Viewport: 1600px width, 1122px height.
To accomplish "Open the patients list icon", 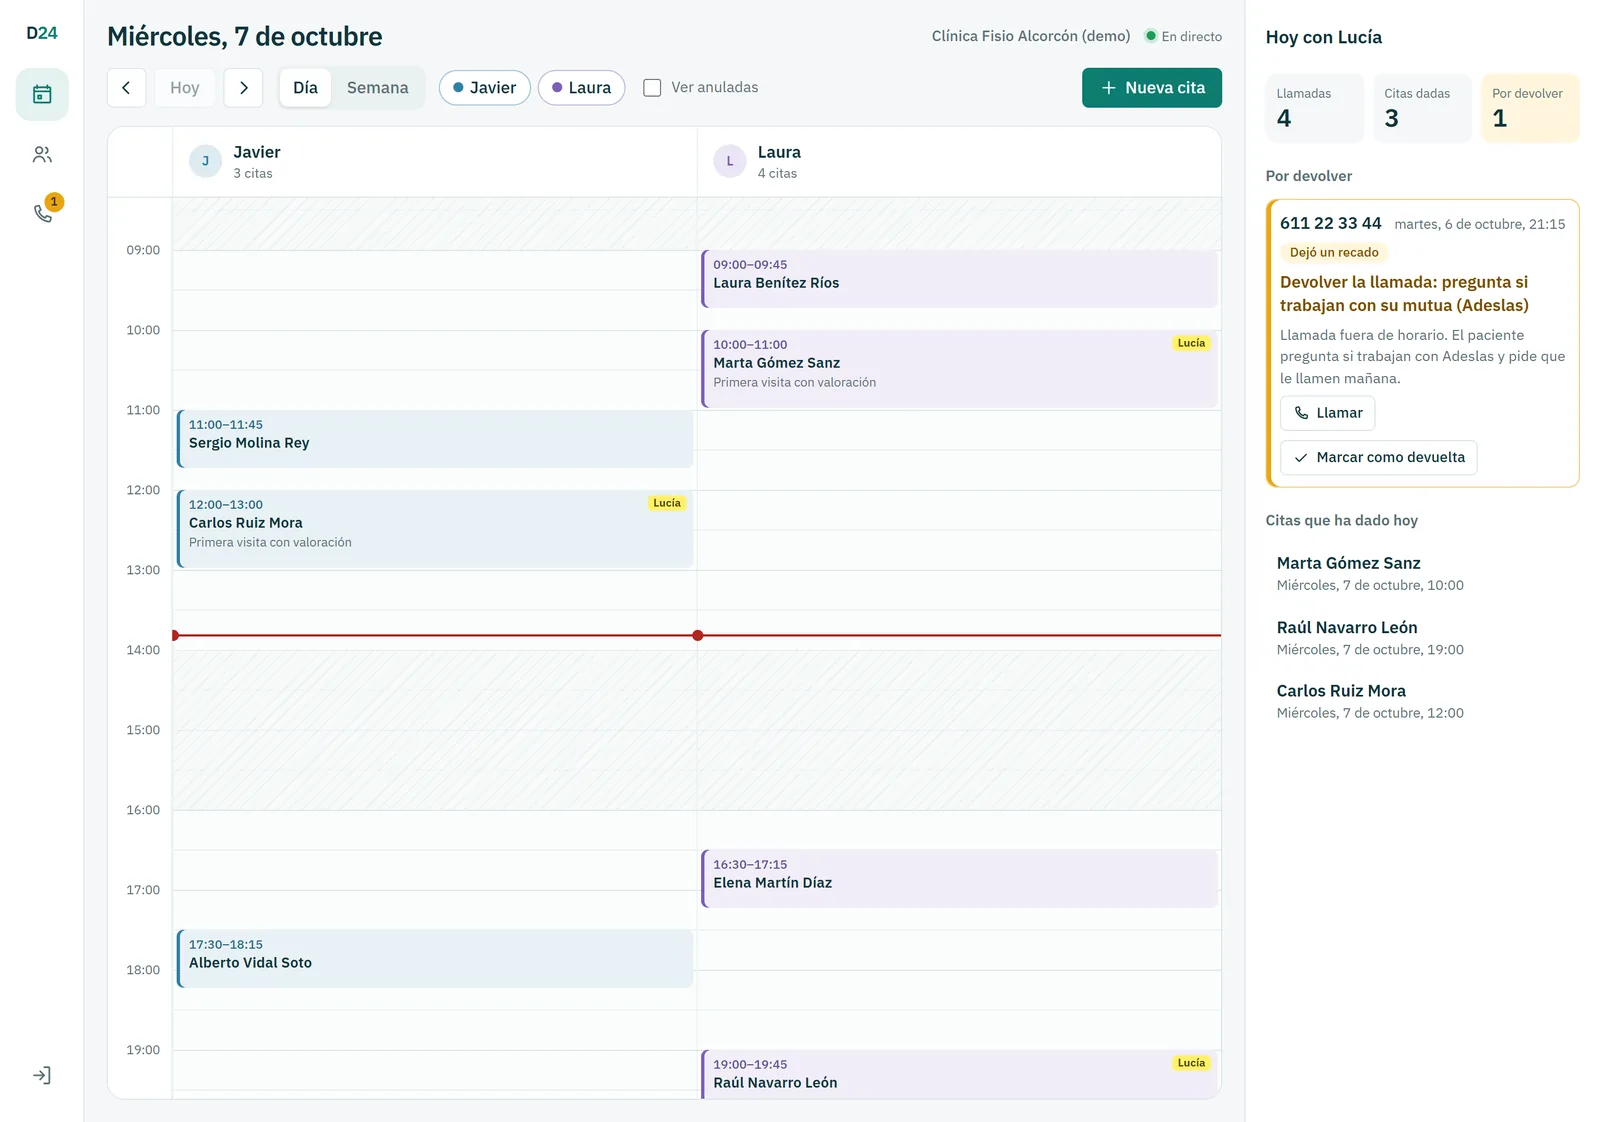I will [42, 154].
